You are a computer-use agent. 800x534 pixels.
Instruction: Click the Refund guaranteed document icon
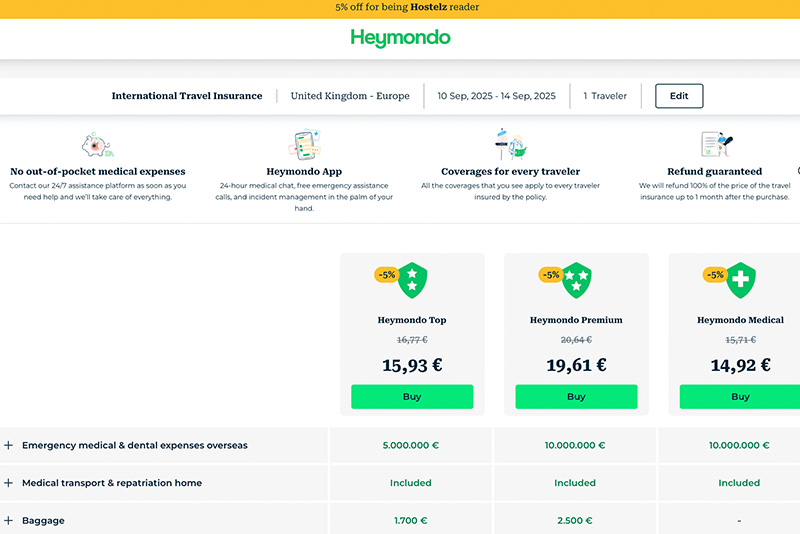716,144
